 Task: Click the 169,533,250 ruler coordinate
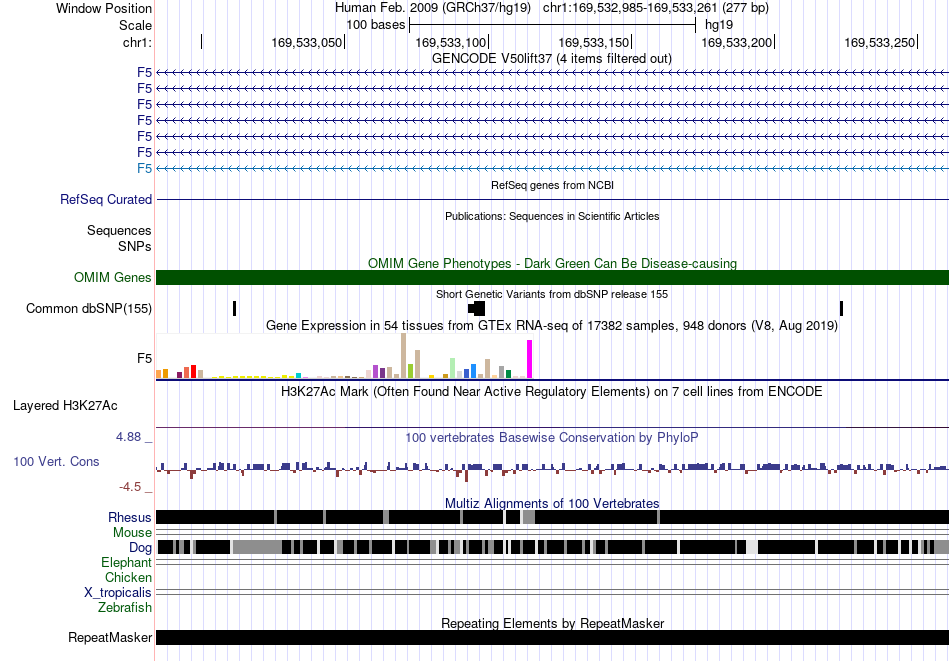879,42
